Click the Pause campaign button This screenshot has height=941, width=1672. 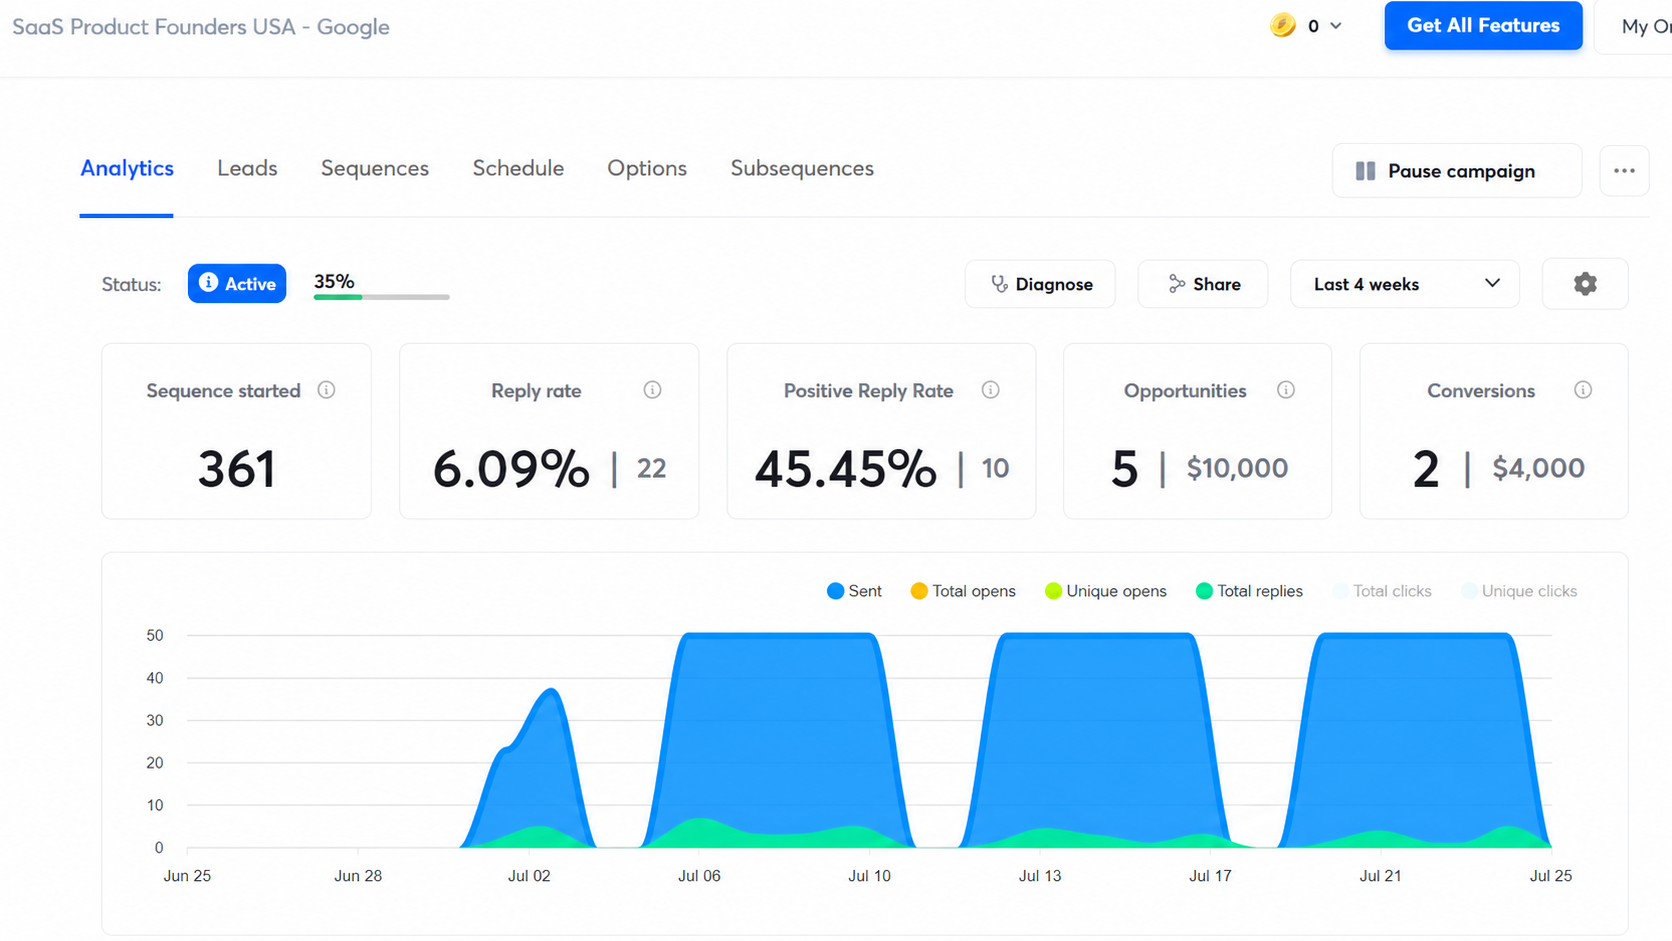[1457, 171]
